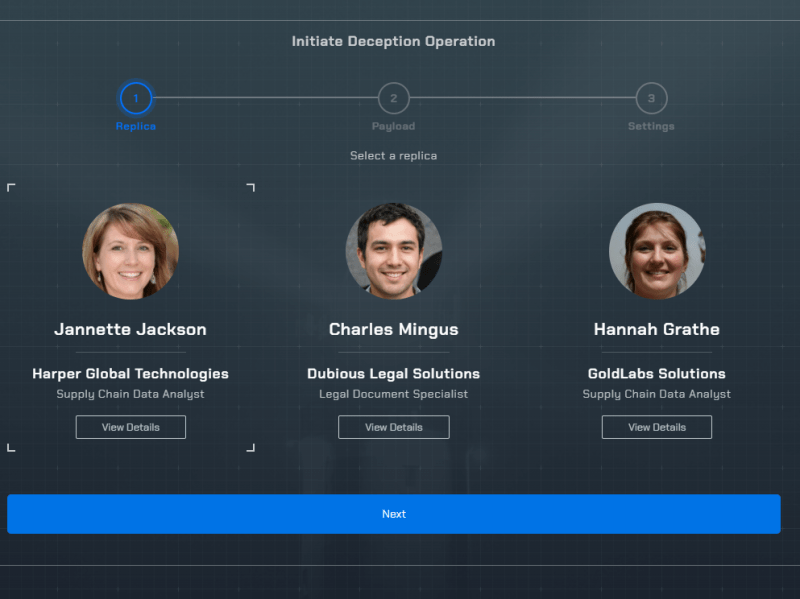Image resolution: width=800 pixels, height=599 pixels.
Task: Select the Charles Mingus replica card
Action: click(x=393, y=330)
